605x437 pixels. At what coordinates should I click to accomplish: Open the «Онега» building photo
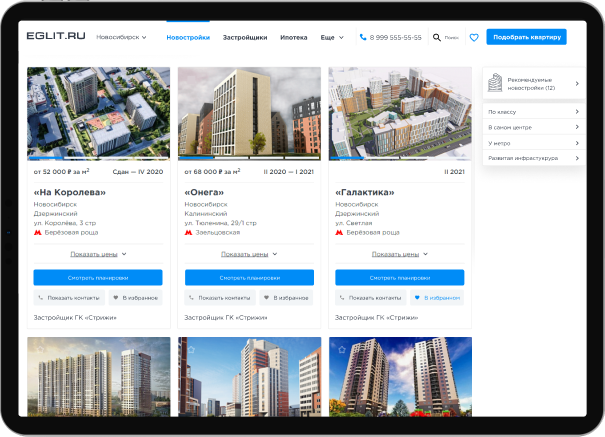point(249,113)
